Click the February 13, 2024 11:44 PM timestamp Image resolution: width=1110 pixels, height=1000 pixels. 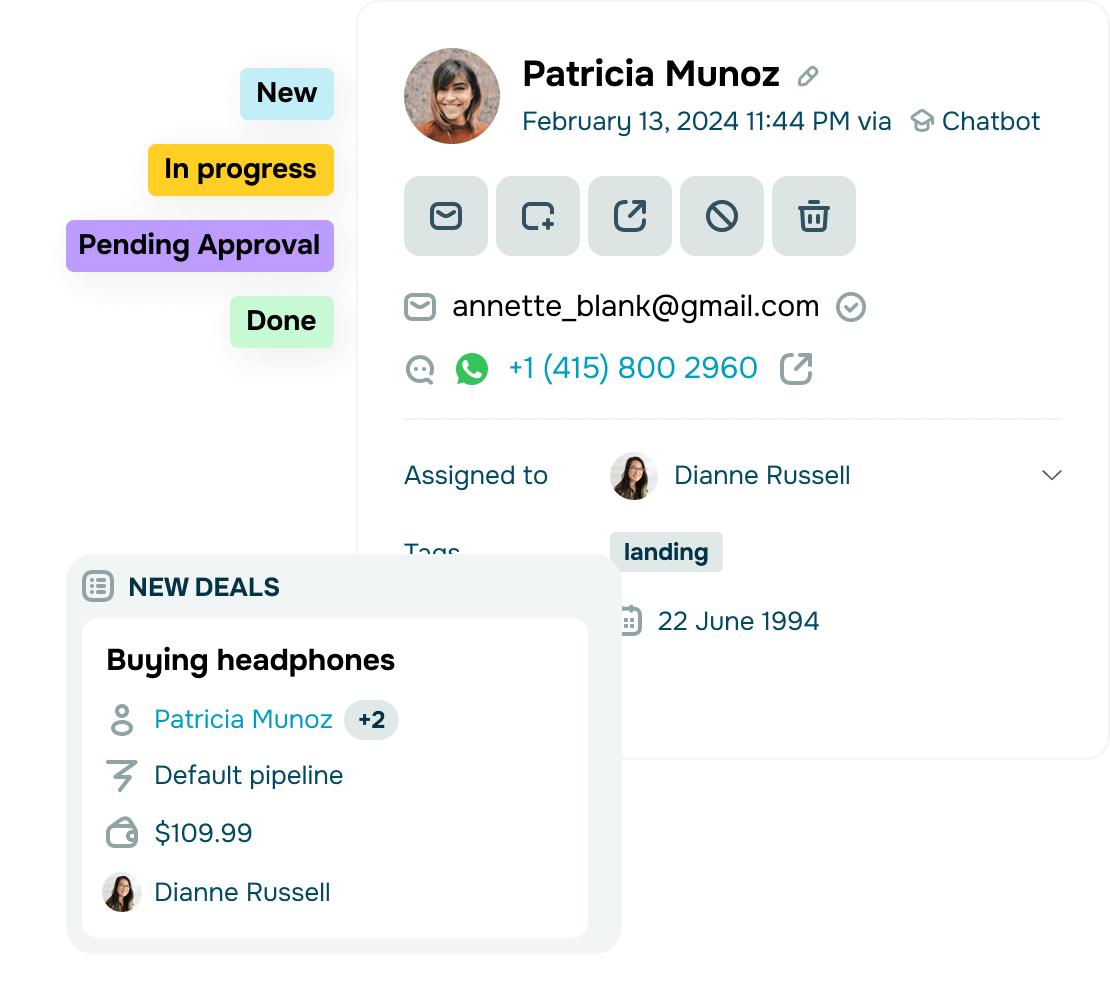(686, 122)
